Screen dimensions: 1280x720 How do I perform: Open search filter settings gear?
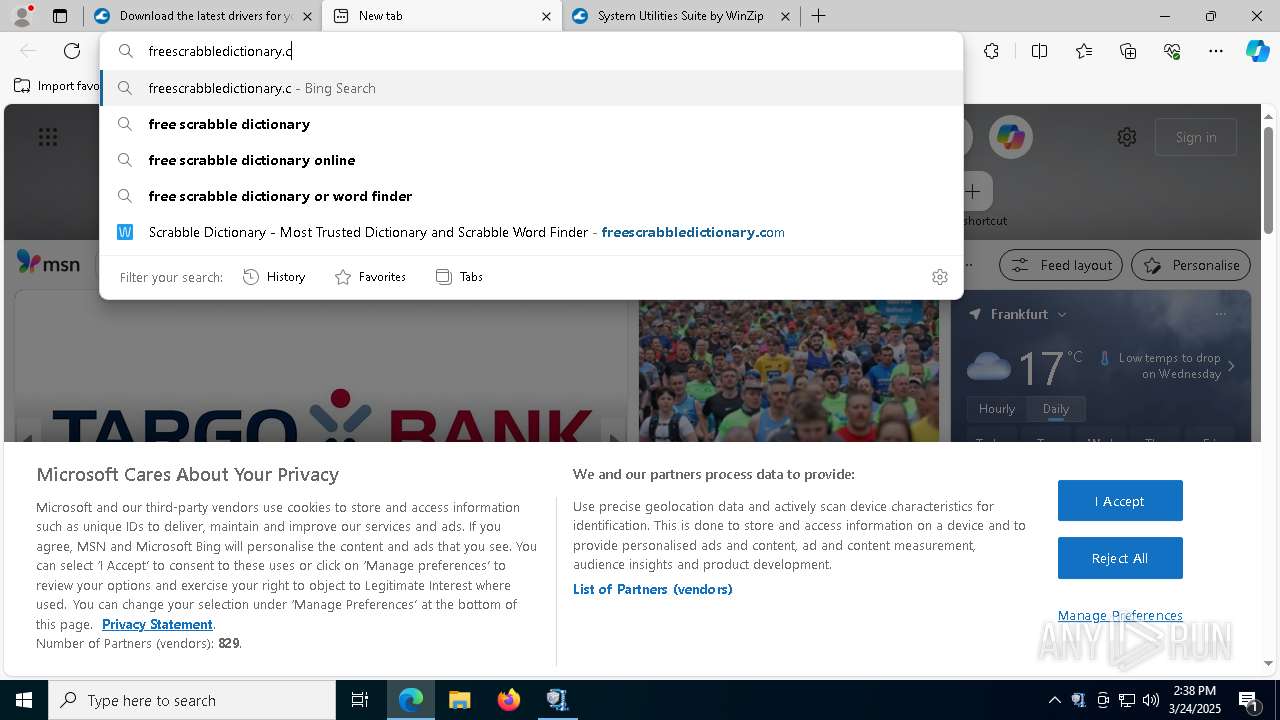(x=939, y=277)
